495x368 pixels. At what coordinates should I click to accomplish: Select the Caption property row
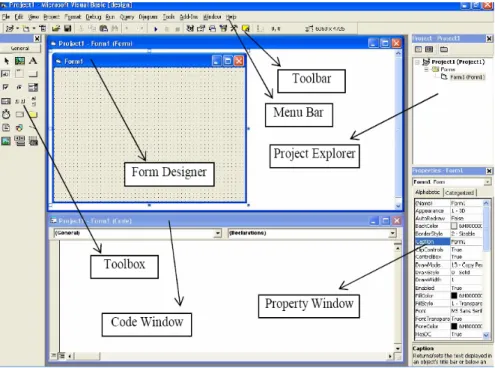click(449, 241)
